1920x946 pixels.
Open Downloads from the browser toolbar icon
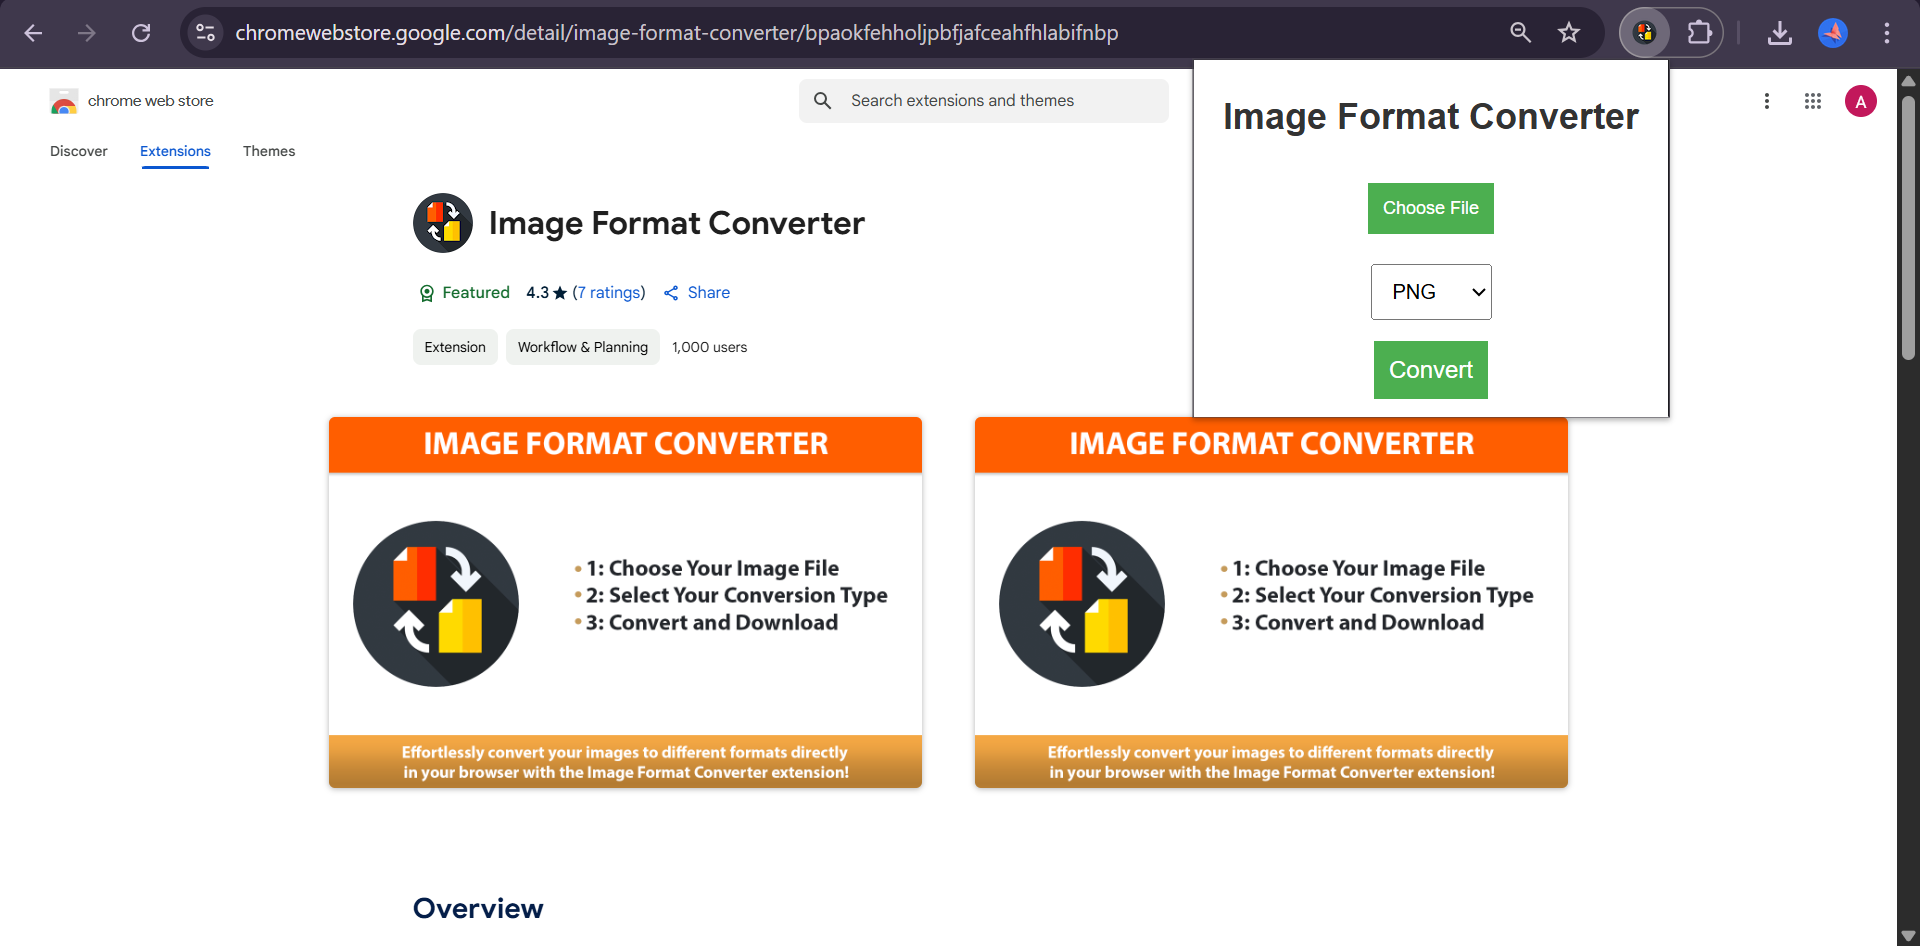[x=1779, y=32]
